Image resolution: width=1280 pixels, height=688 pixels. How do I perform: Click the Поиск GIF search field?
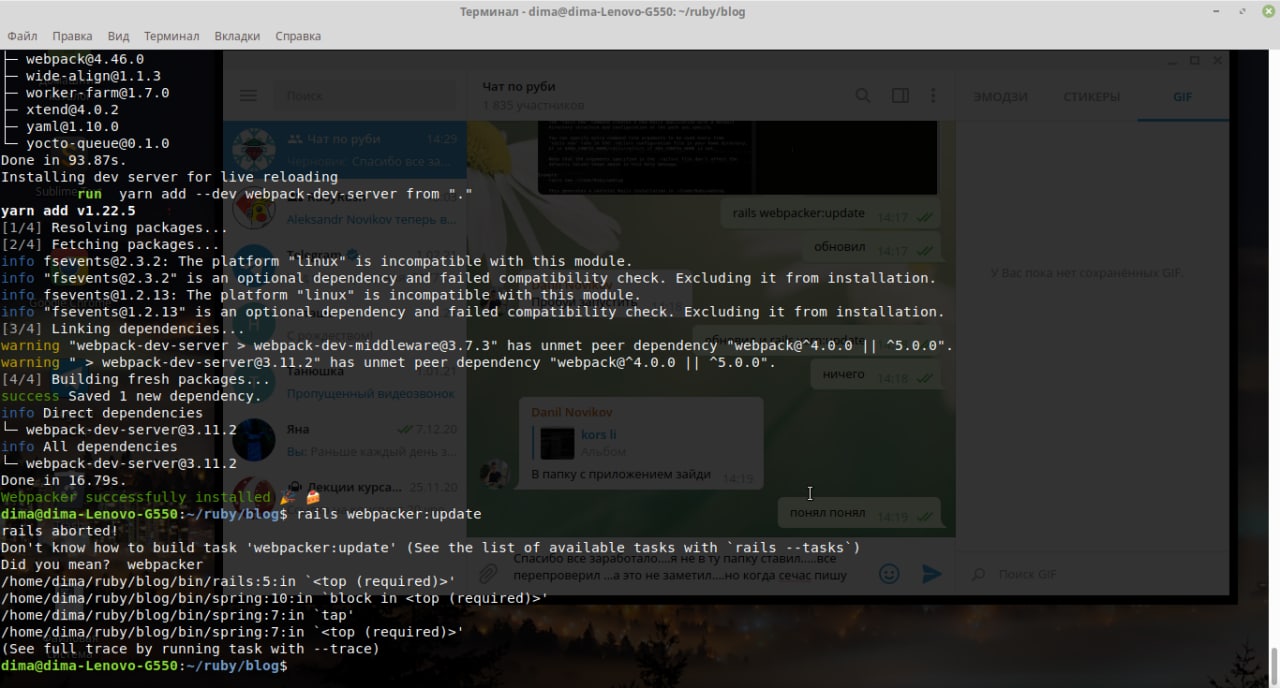pos(1090,574)
